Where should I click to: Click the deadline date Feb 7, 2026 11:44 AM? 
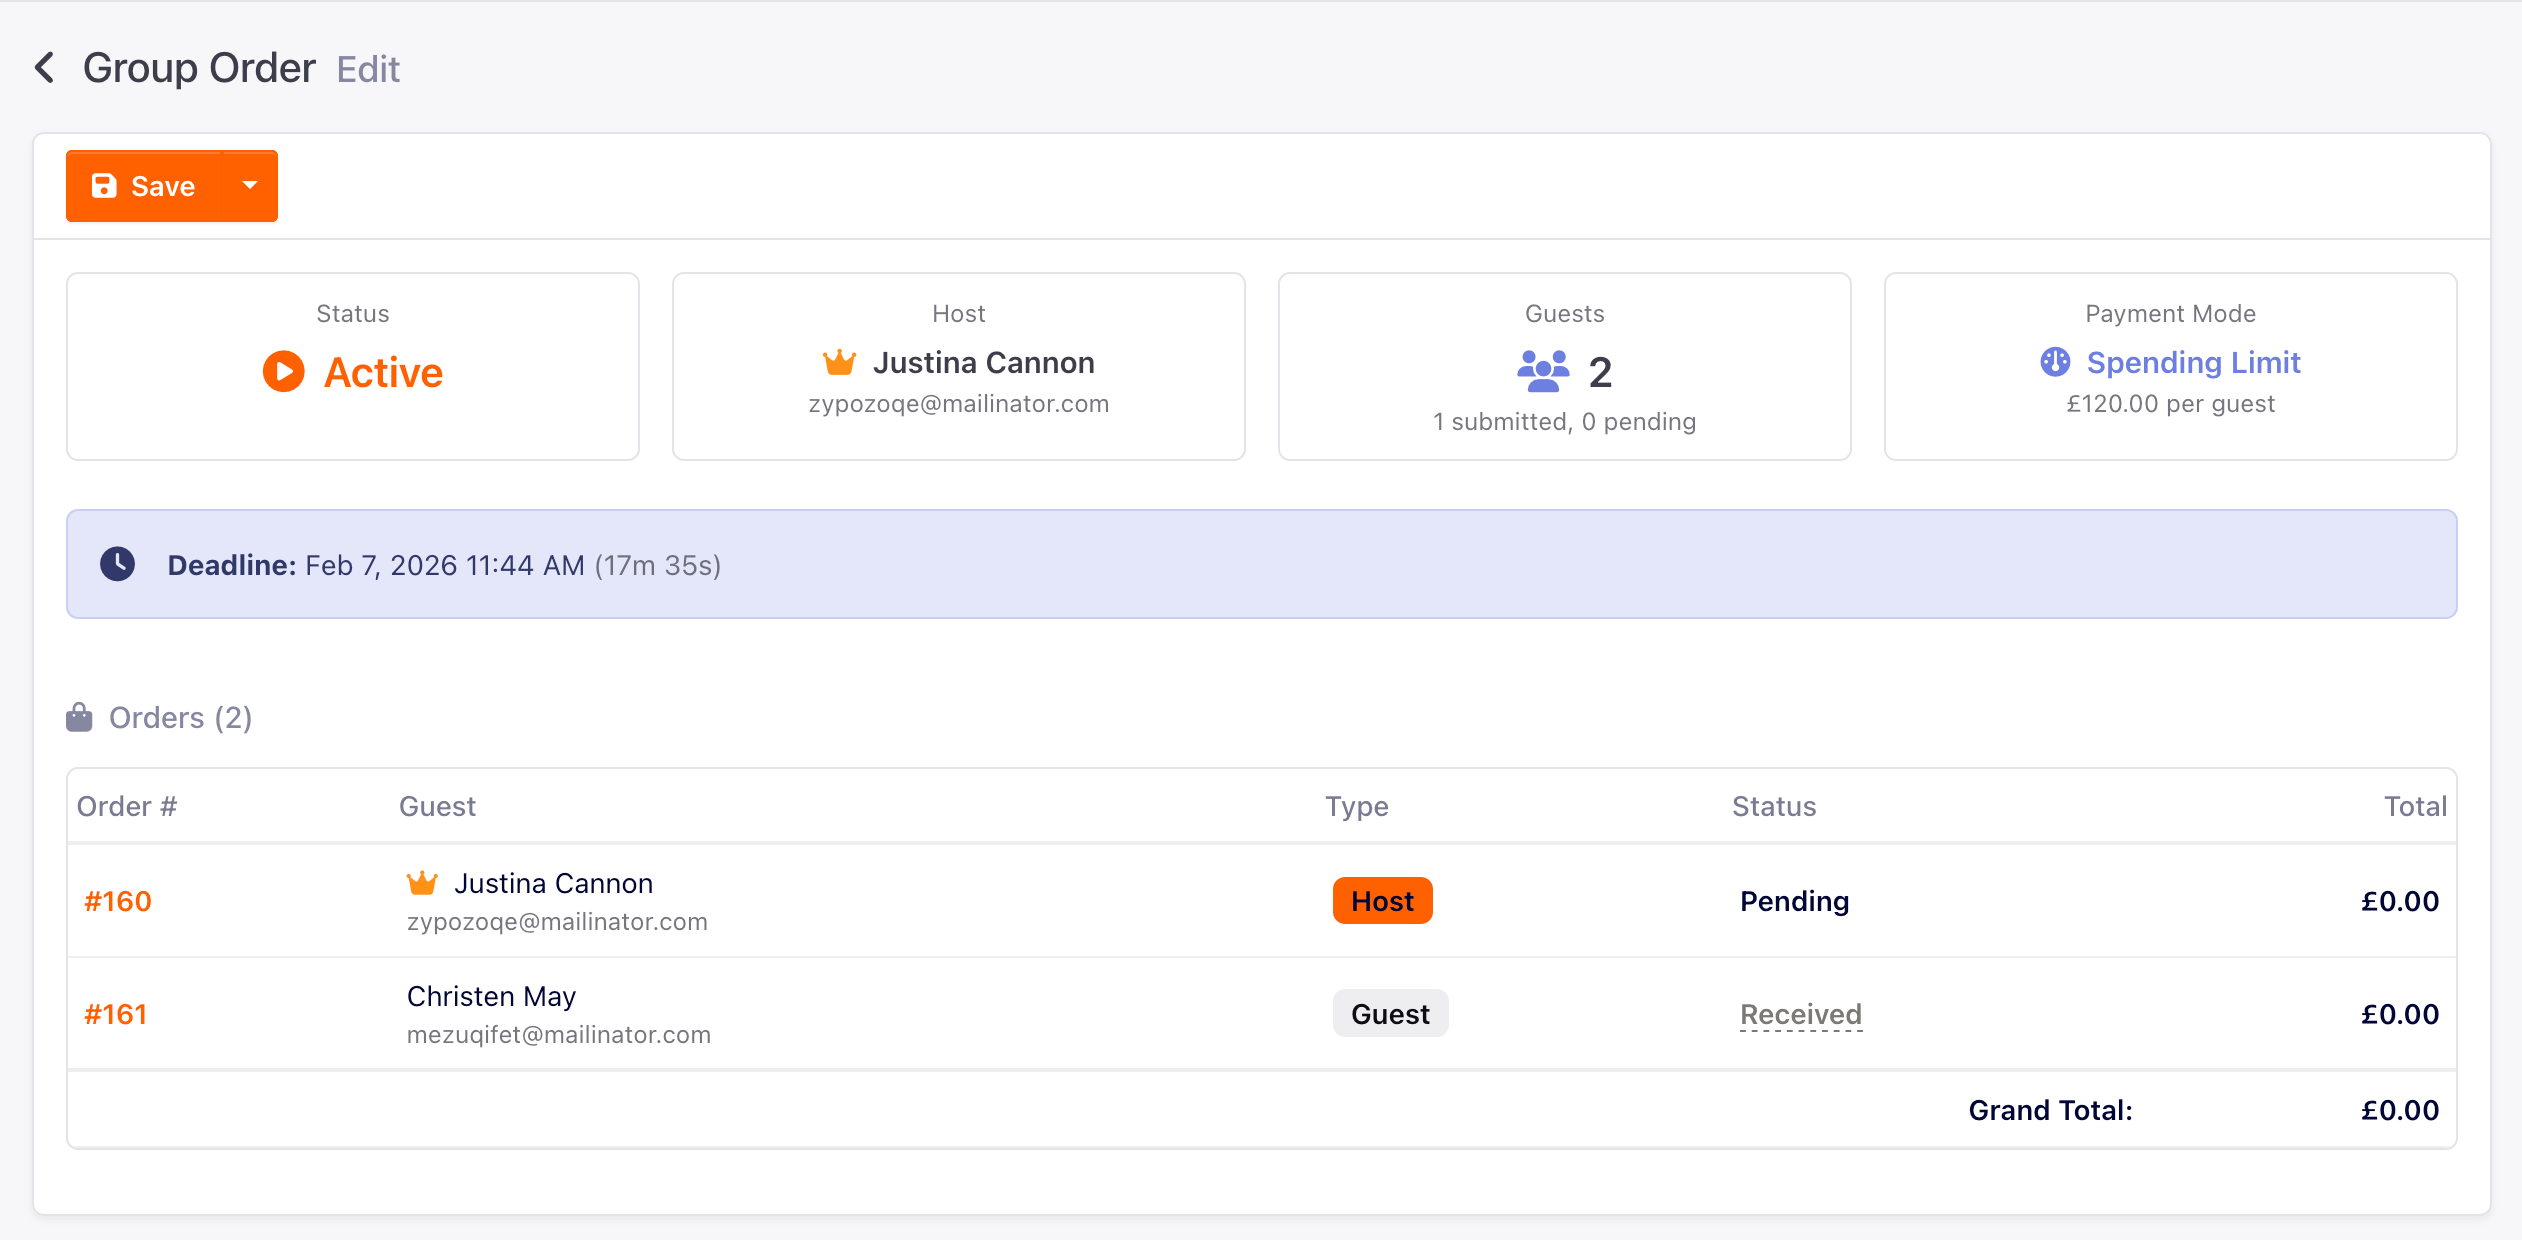tap(445, 565)
